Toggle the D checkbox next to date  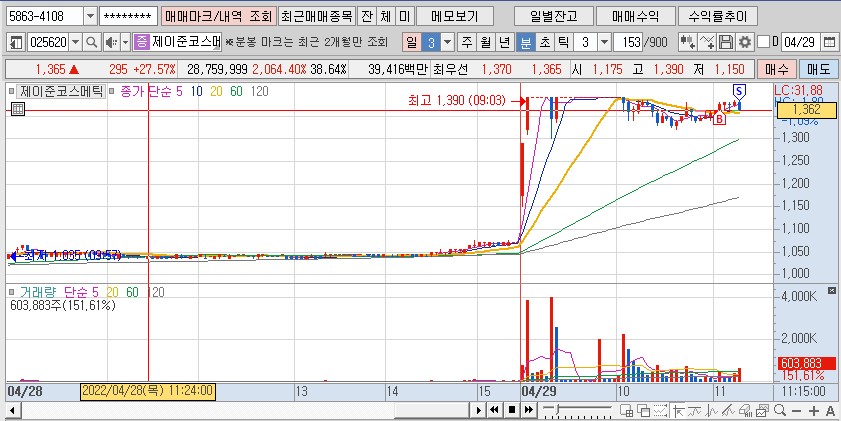coord(764,41)
